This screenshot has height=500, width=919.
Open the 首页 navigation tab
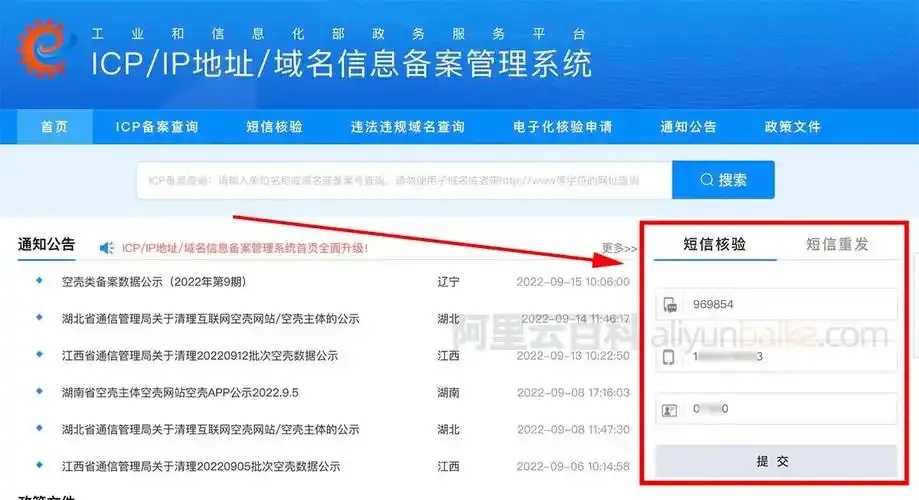55,127
